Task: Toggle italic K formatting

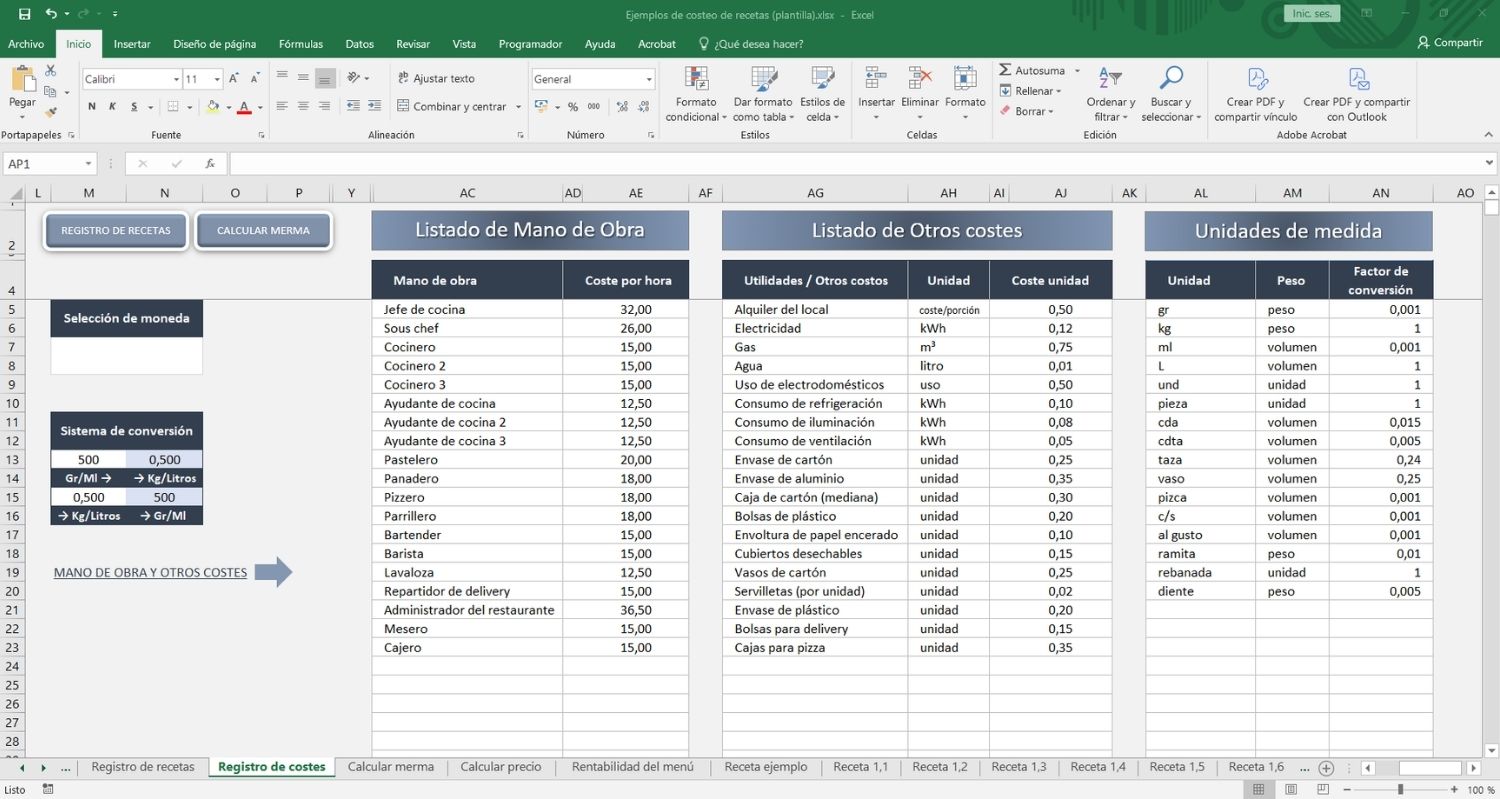Action: tap(112, 107)
